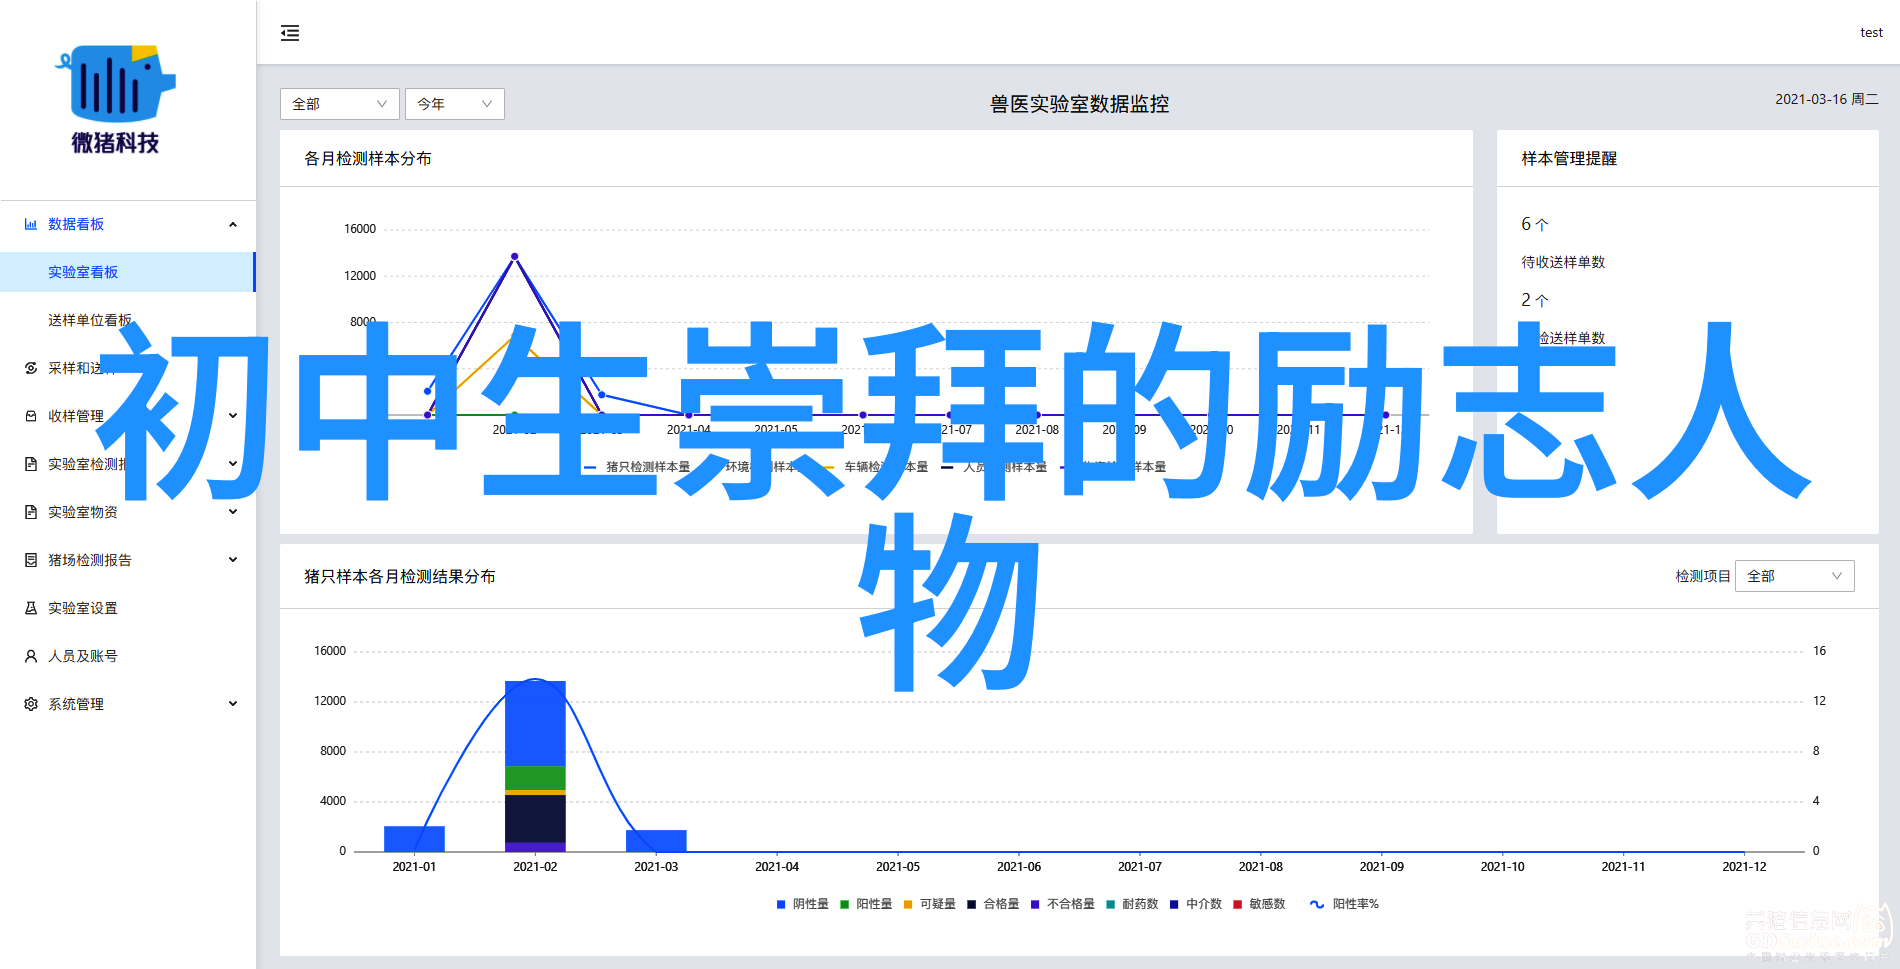
Task: Open the 实验室物资 menu label
Action: click(x=83, y=512)
